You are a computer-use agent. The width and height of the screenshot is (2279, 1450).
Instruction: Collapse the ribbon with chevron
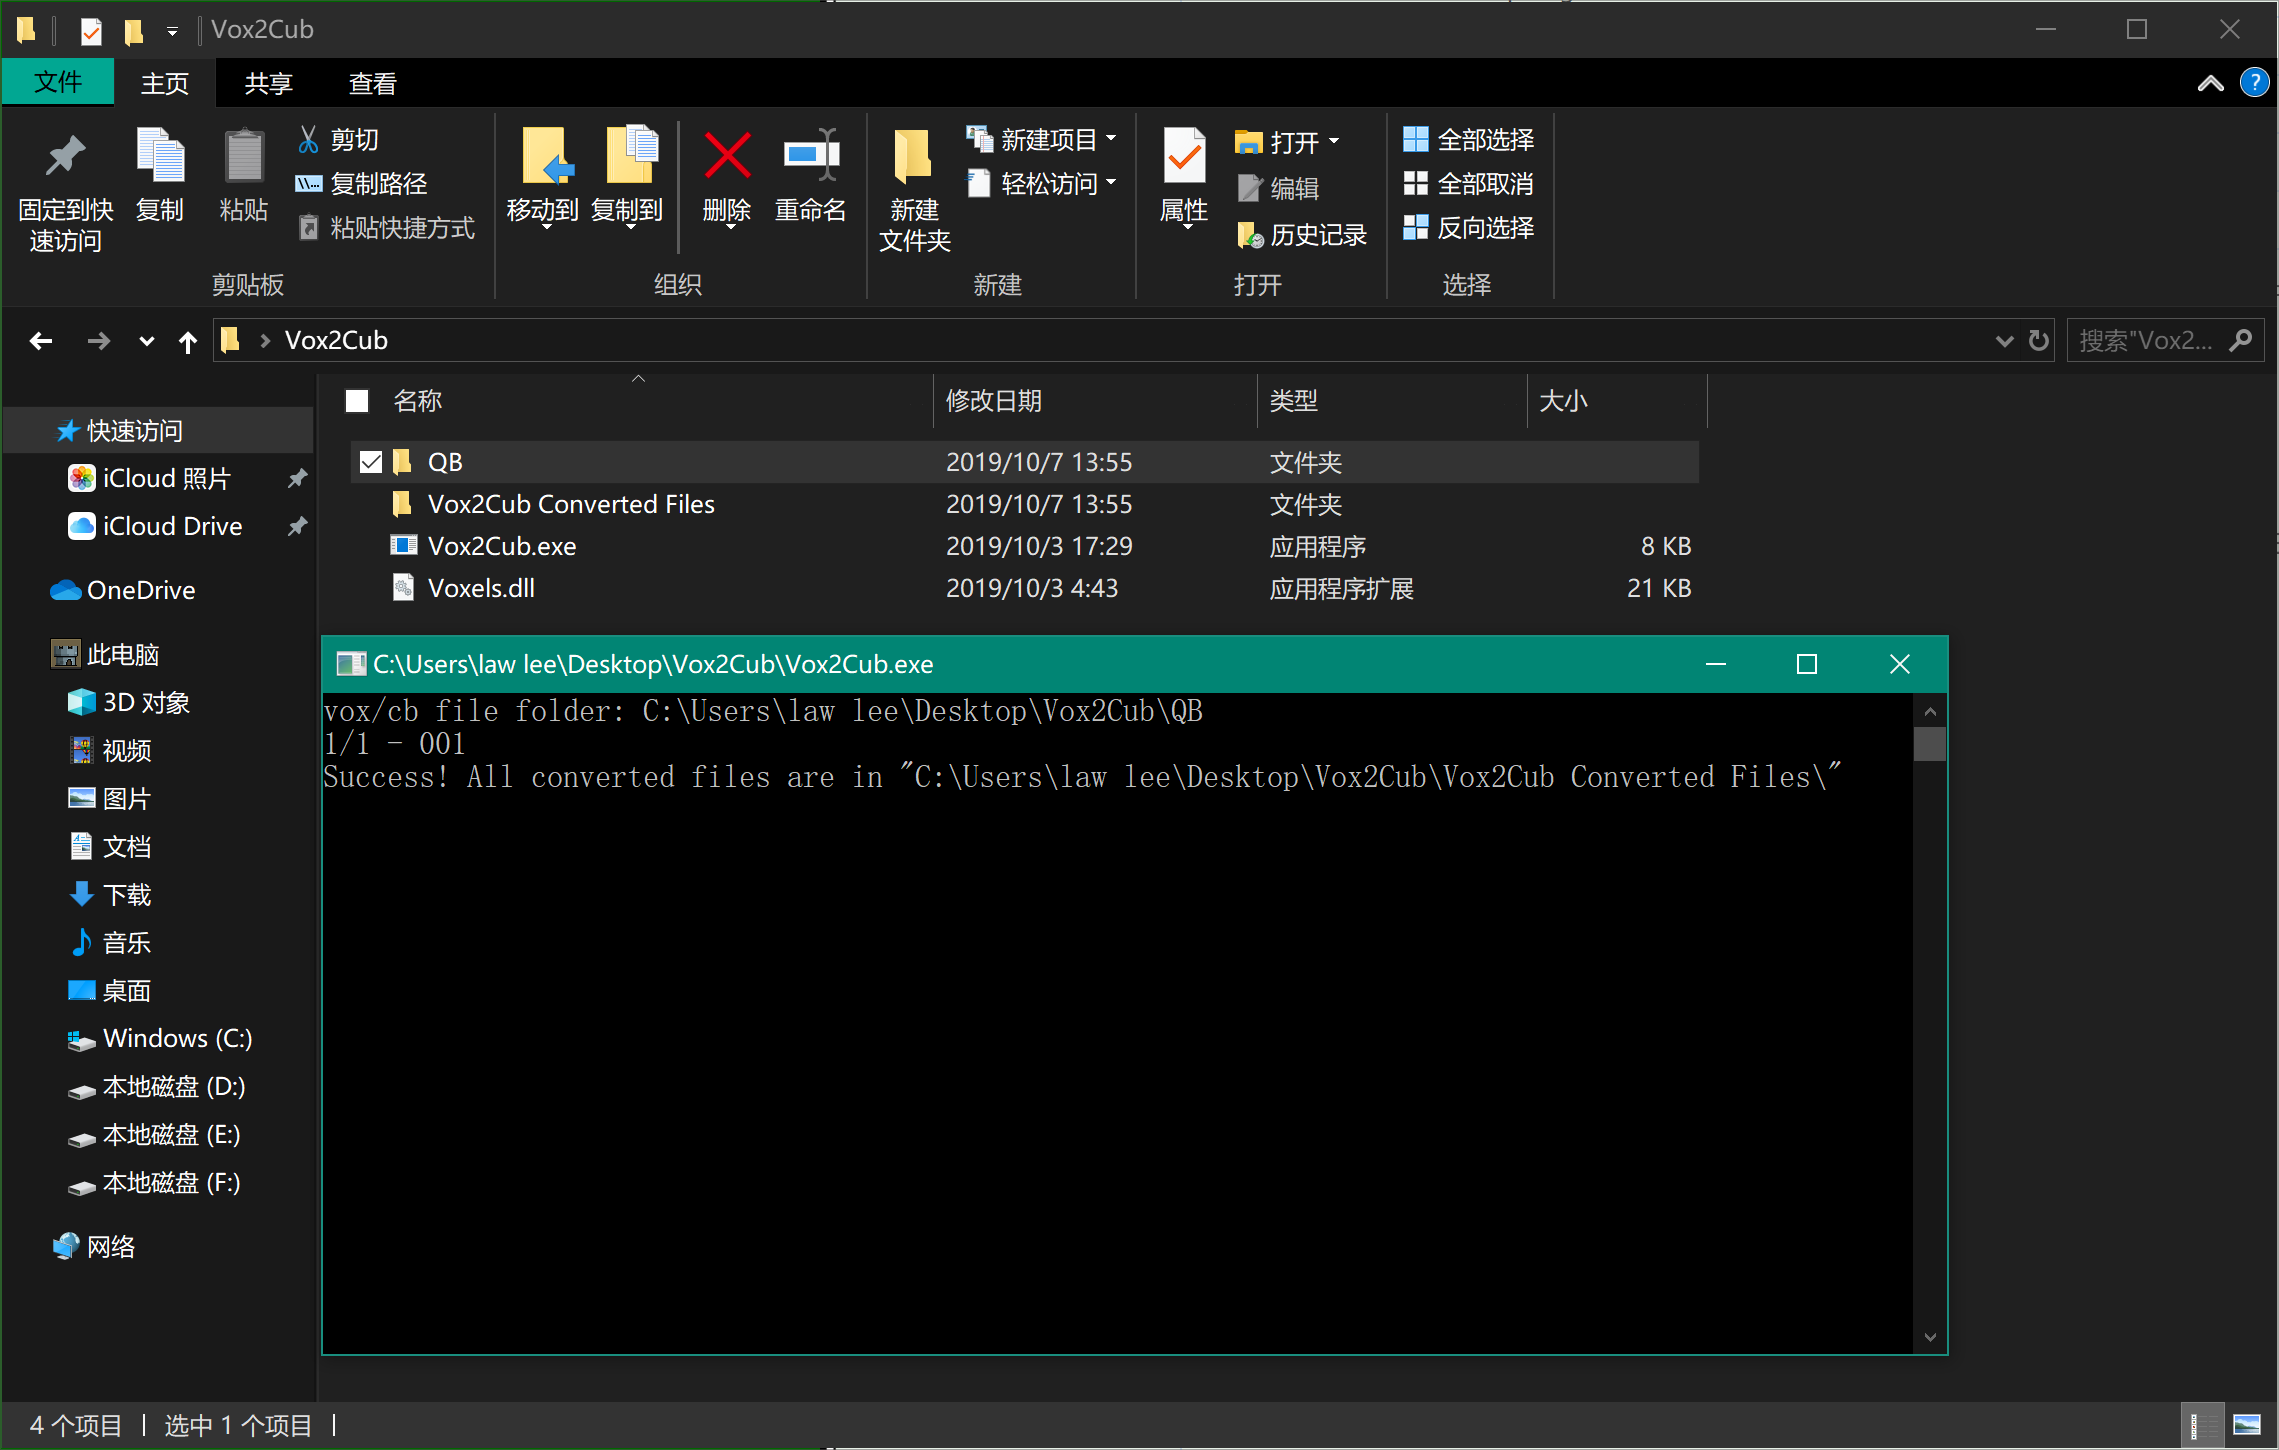click(2211, 83)
